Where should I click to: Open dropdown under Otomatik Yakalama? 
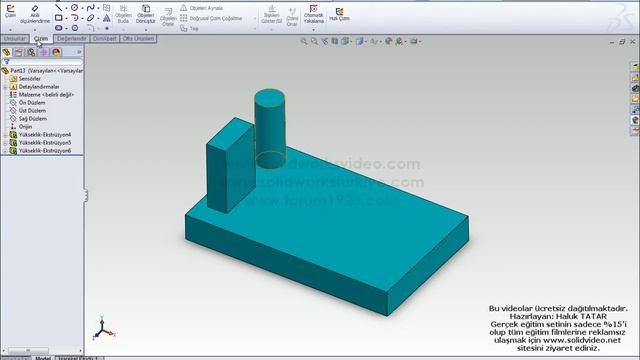pos(313,30)
